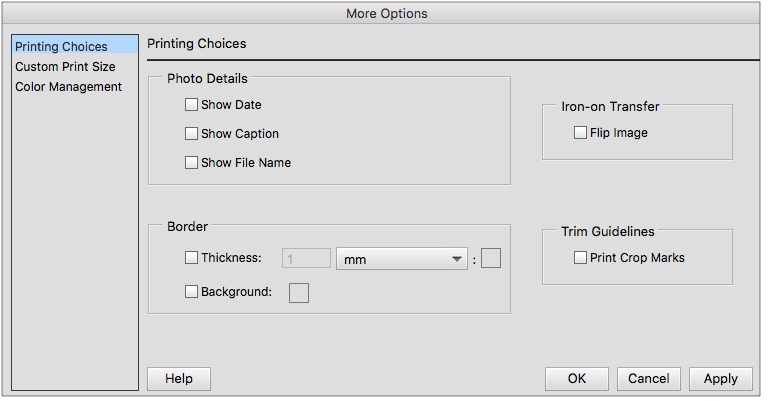Select Printing Choices in the sidebar
The height and width of the screenshot is (401, 775).
(x=62, y=46)
